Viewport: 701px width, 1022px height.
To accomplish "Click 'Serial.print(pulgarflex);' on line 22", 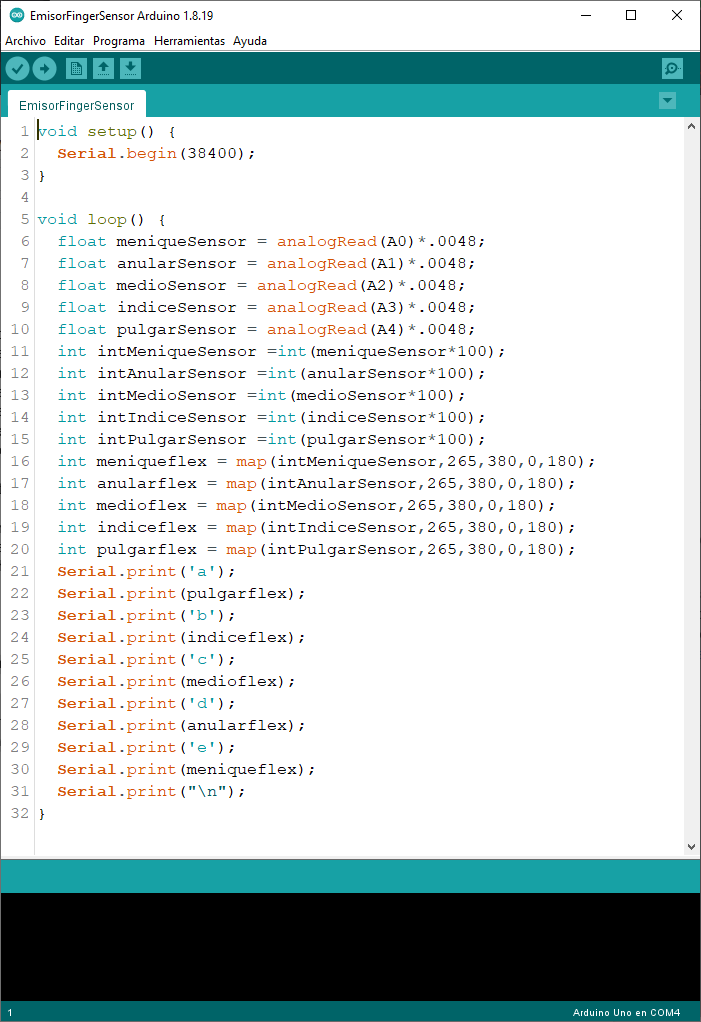I will click(x=181, y=594).
